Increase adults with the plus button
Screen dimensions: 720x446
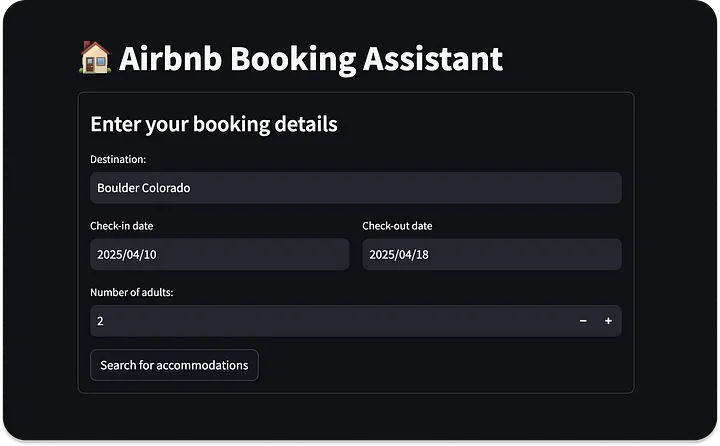(608, 321)
